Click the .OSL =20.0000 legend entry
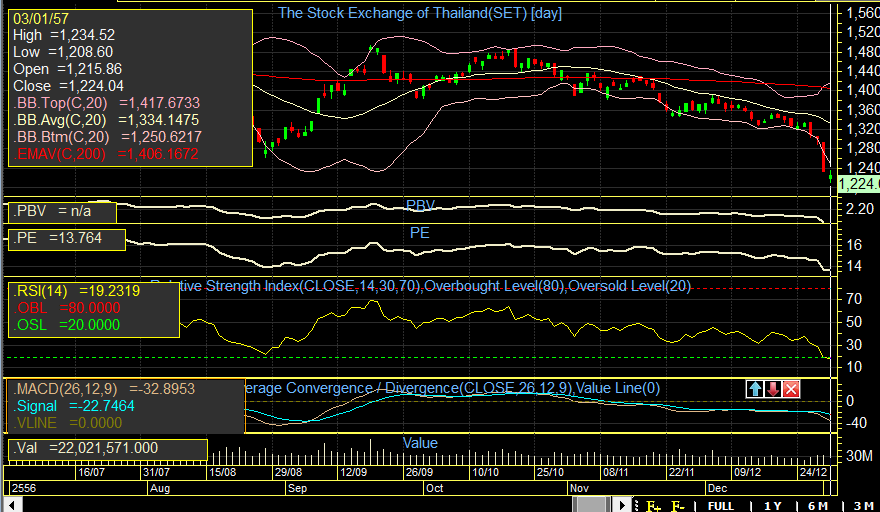Viewport: 880px width, 512px height. [x=67, y=324]
